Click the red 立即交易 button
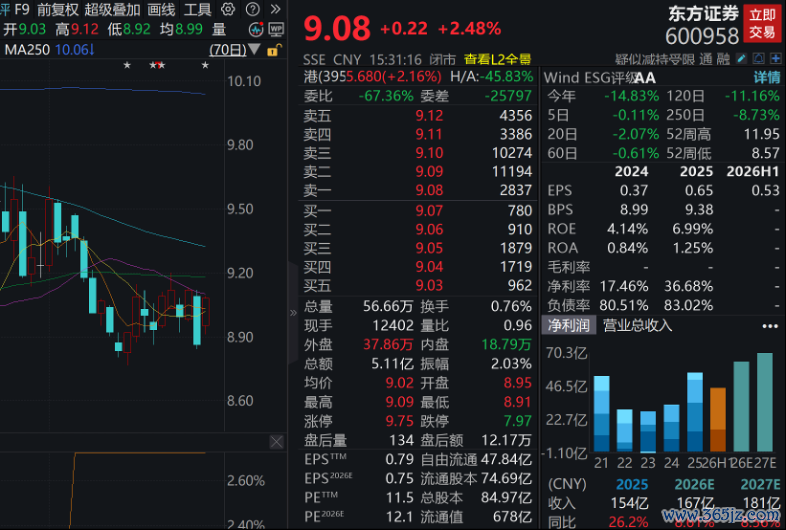Image resolution: width=786 pixels, height=530 pixels. [x=763, y=24]
